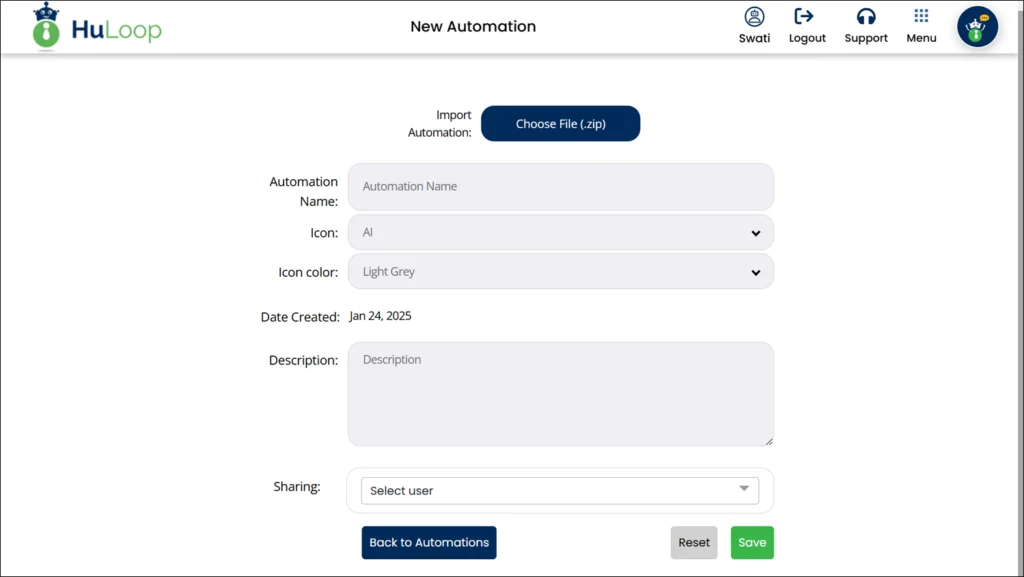Click the Logout icon
1024x577 pixels.
806,18
